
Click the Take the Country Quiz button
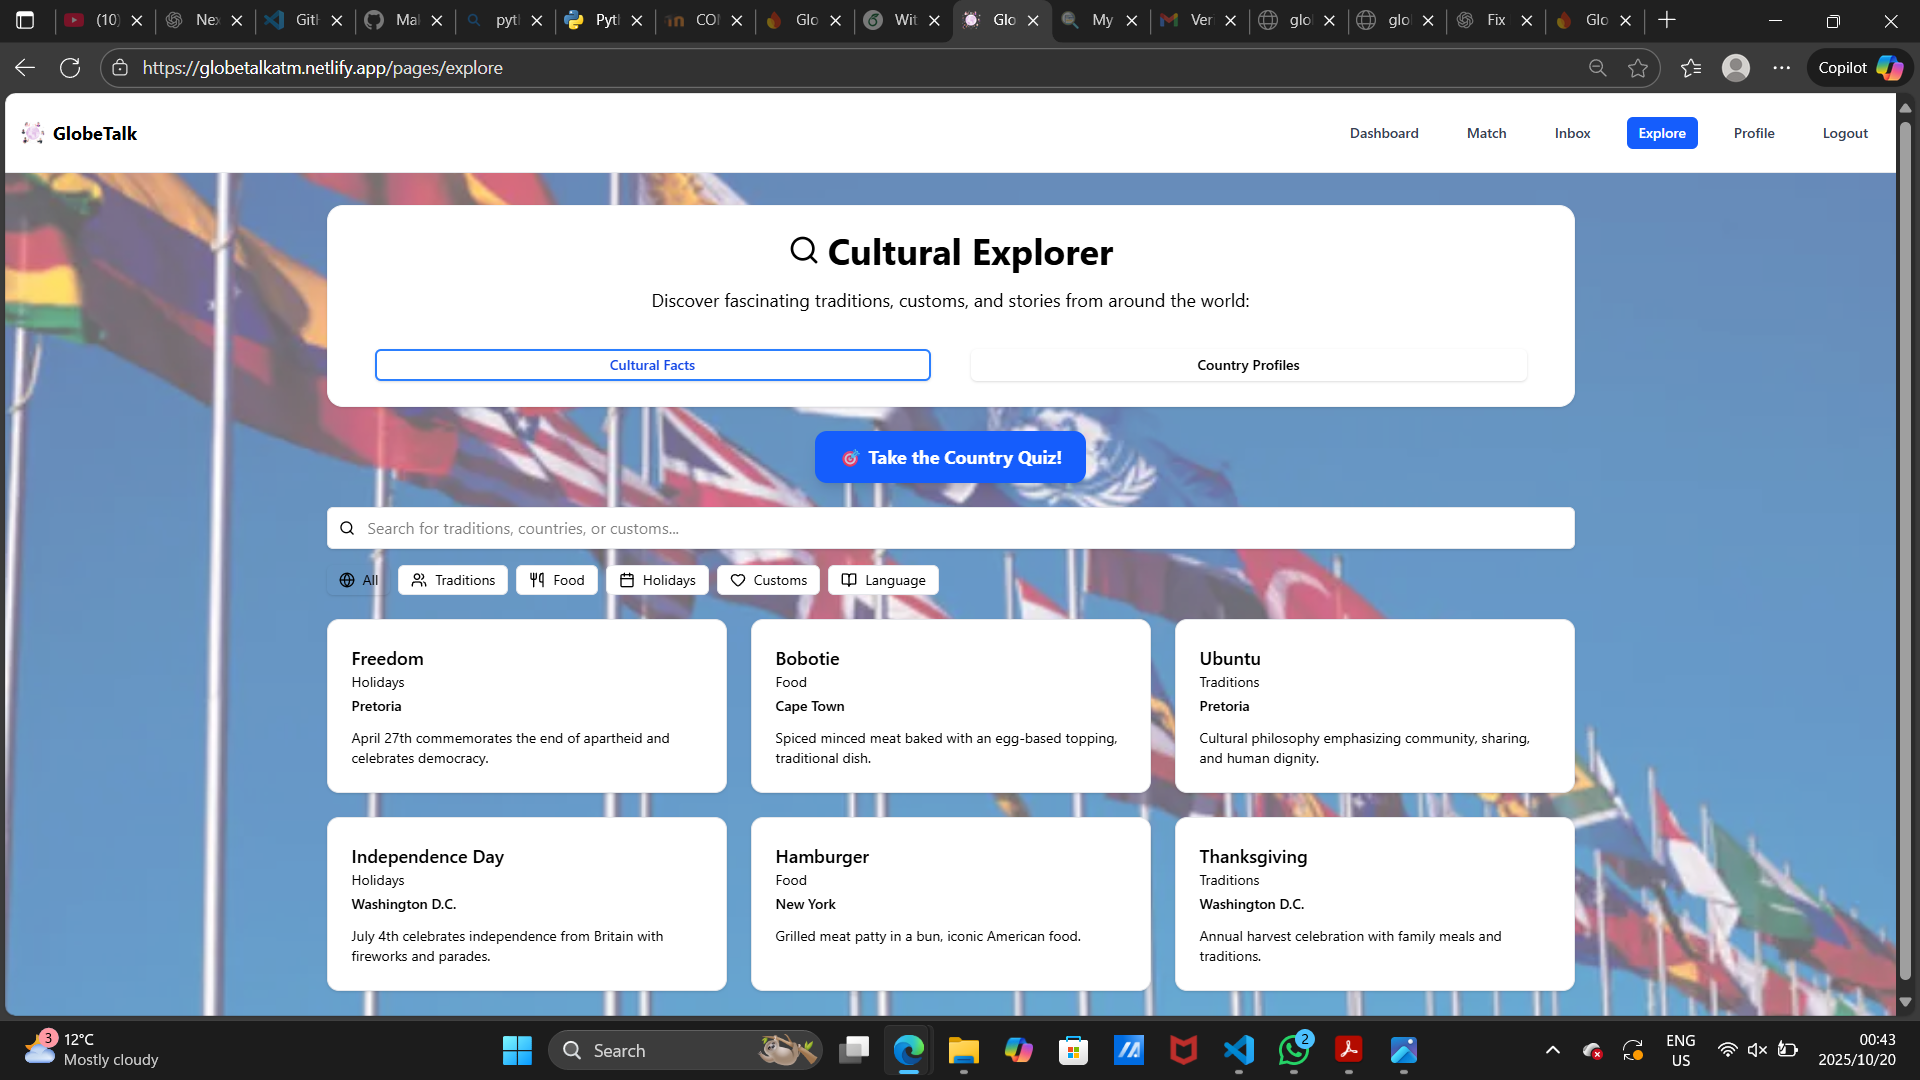coord(949,457)
